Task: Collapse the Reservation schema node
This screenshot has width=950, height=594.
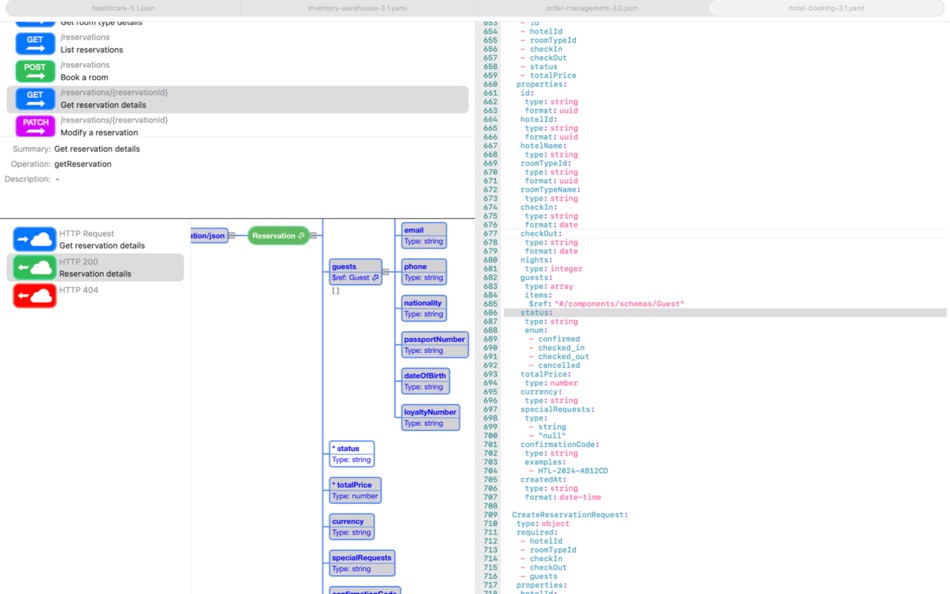Action: click(314, 236)
